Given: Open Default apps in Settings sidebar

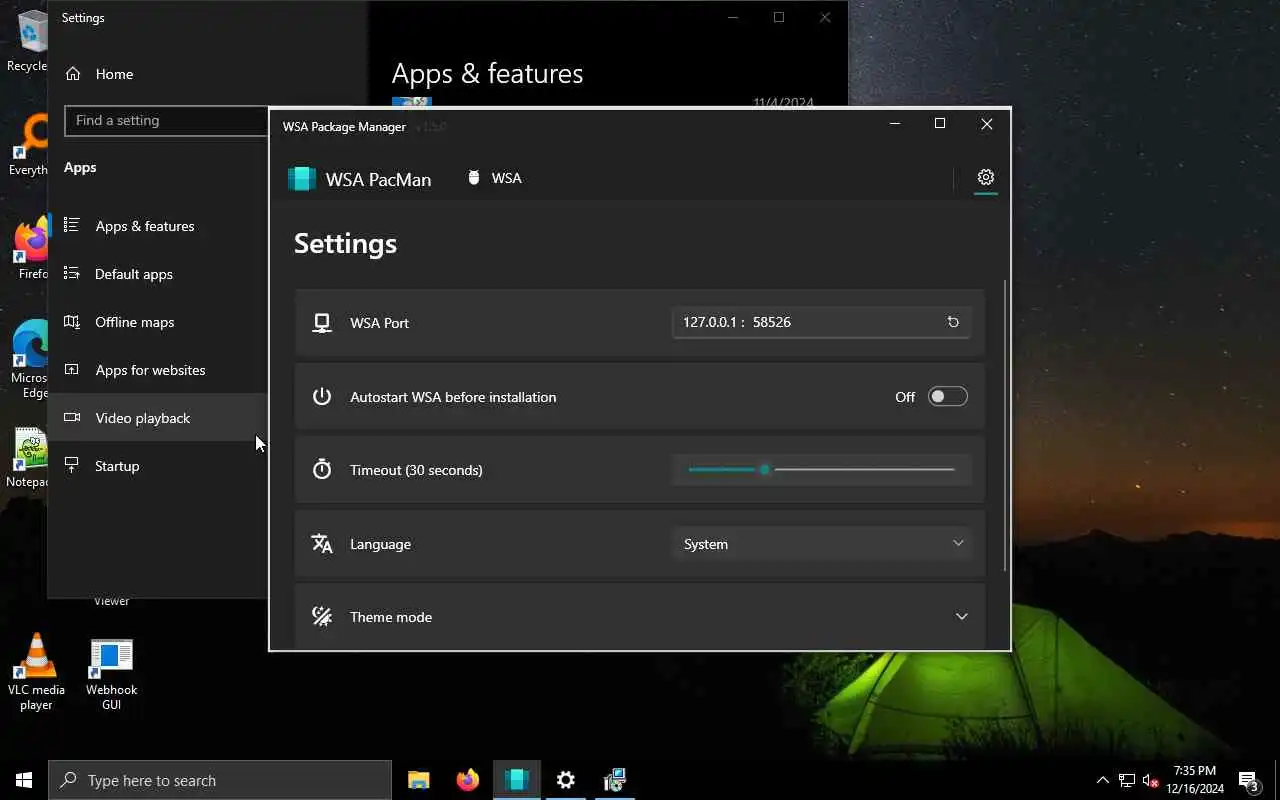Looking at the screenshot, I should (x=134, y=274).
